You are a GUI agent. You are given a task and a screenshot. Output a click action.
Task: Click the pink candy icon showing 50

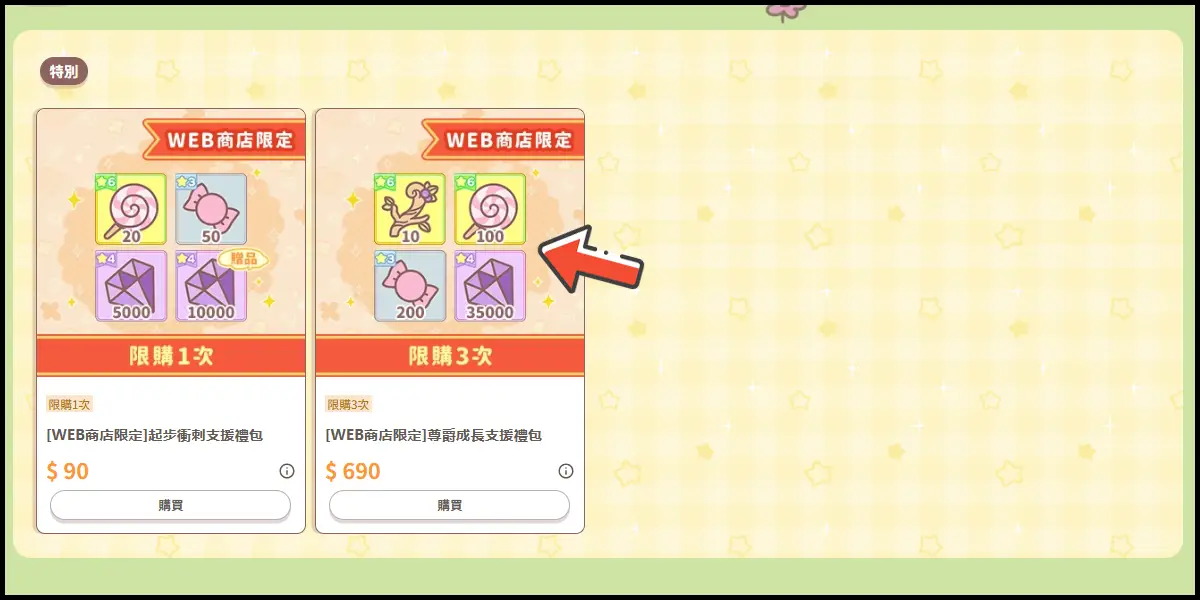pyautogui.click(x=211, y=209)
